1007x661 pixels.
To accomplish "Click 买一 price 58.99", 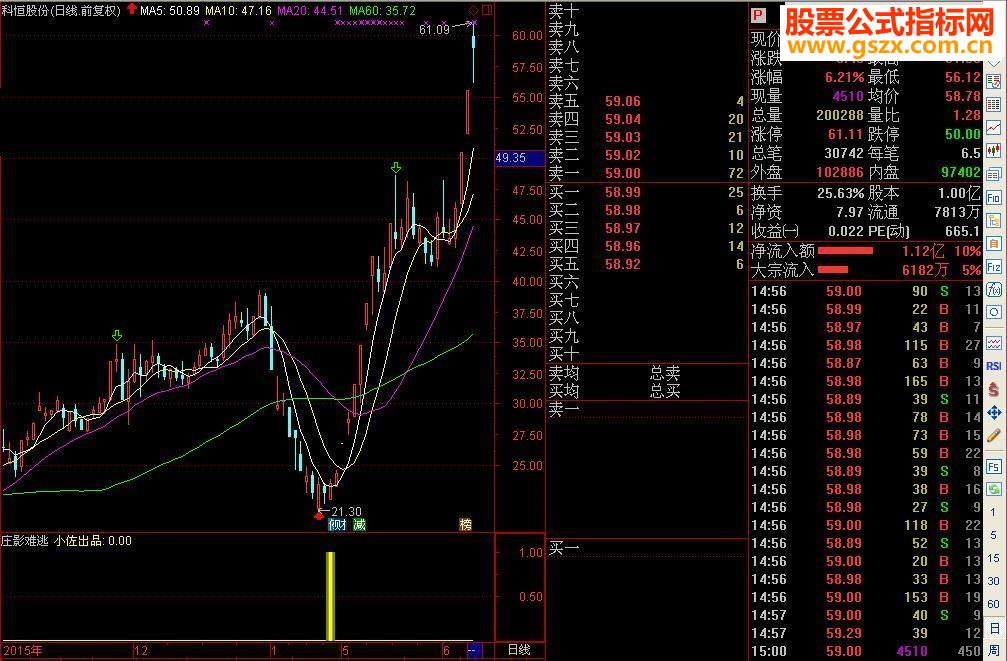I will [623, 192].
